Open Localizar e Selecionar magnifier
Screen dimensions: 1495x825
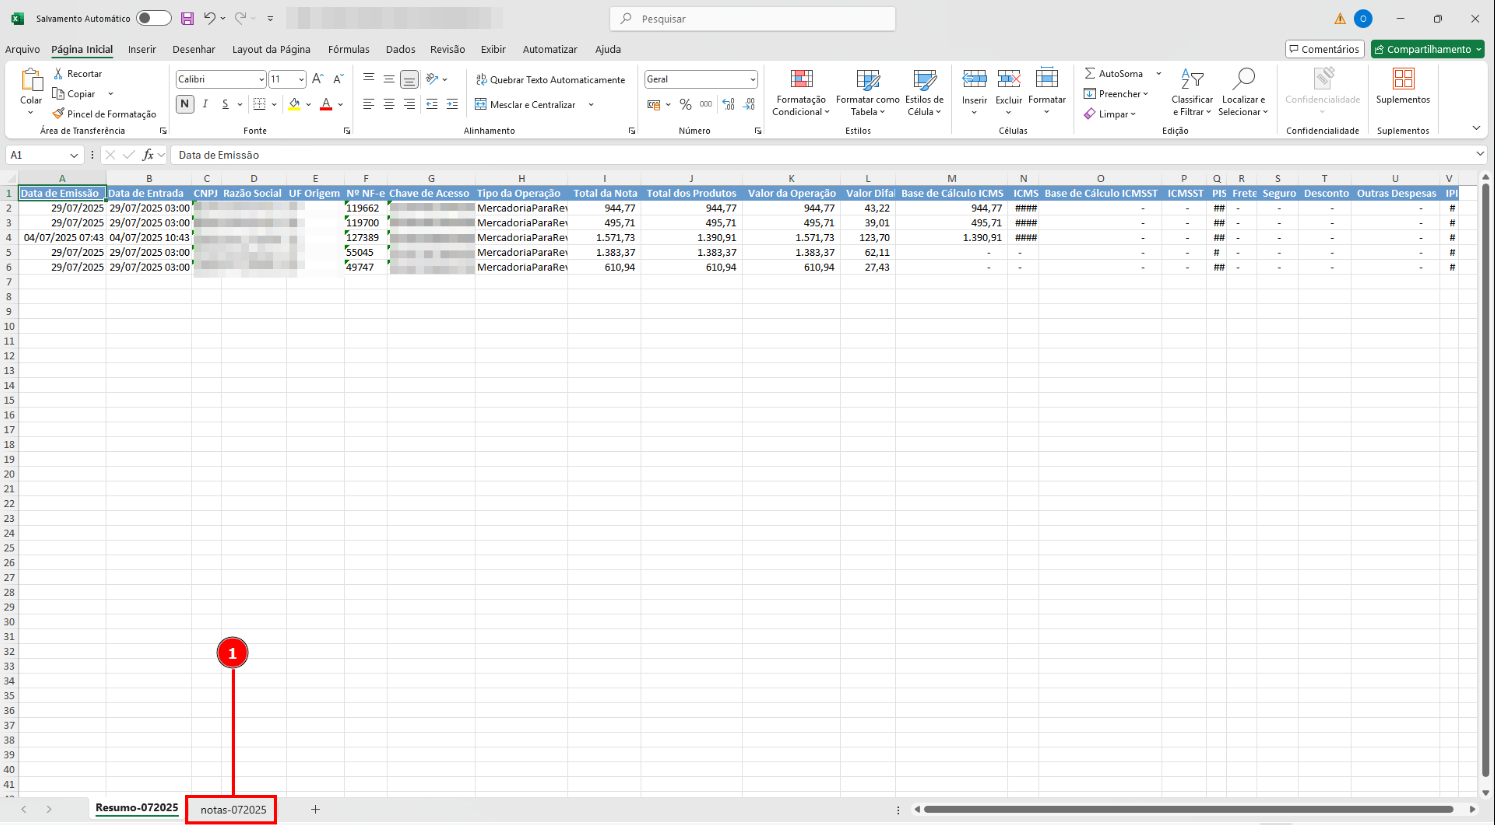(1243, 80)
